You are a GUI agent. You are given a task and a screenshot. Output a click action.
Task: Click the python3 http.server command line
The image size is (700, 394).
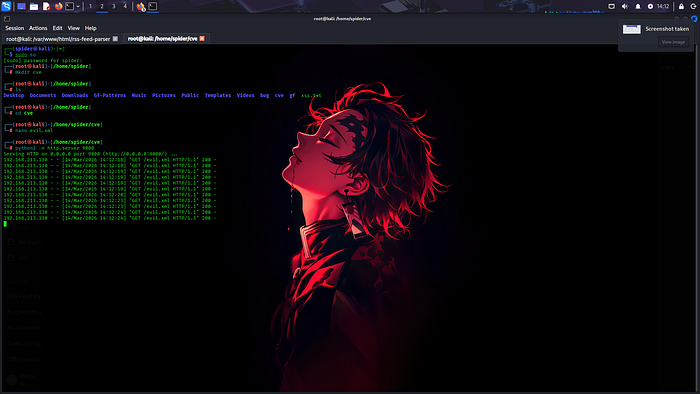point(54,148)
